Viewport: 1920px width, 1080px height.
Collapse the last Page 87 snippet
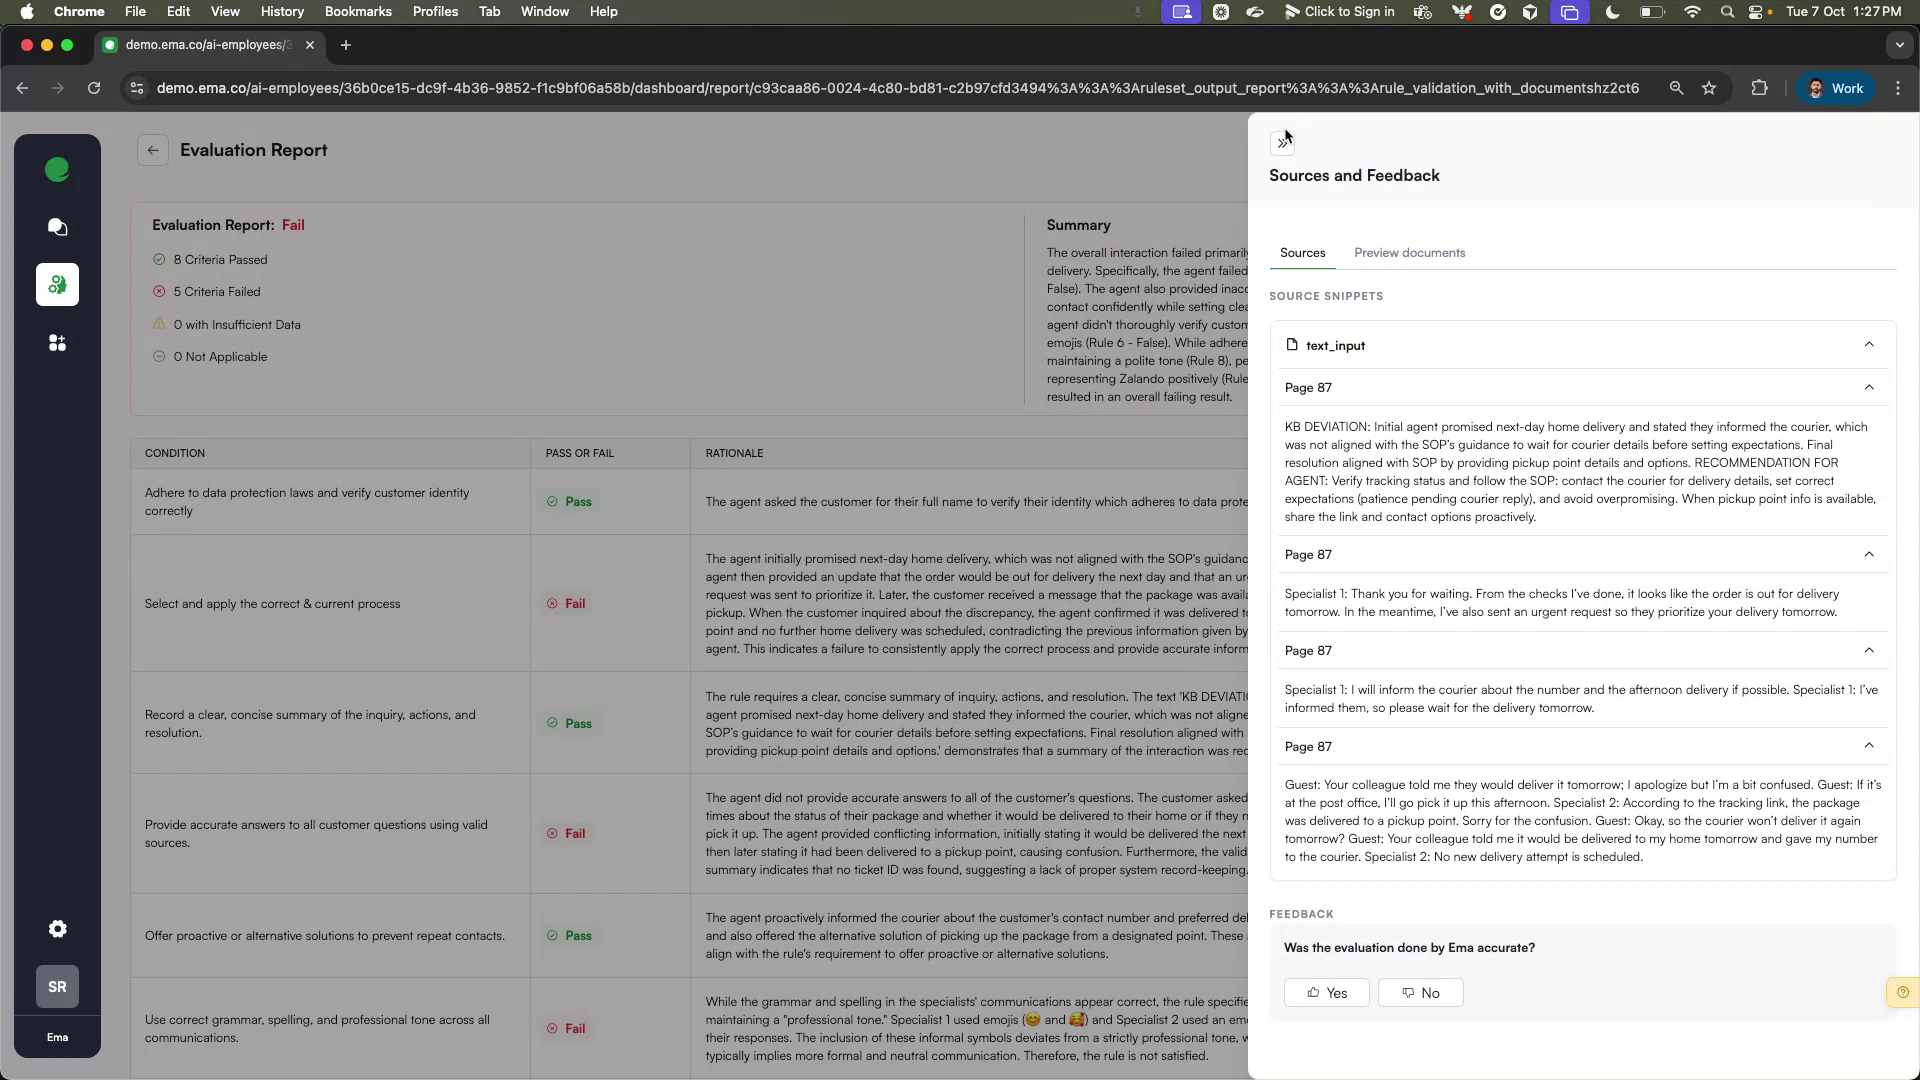pos(1869,746)
